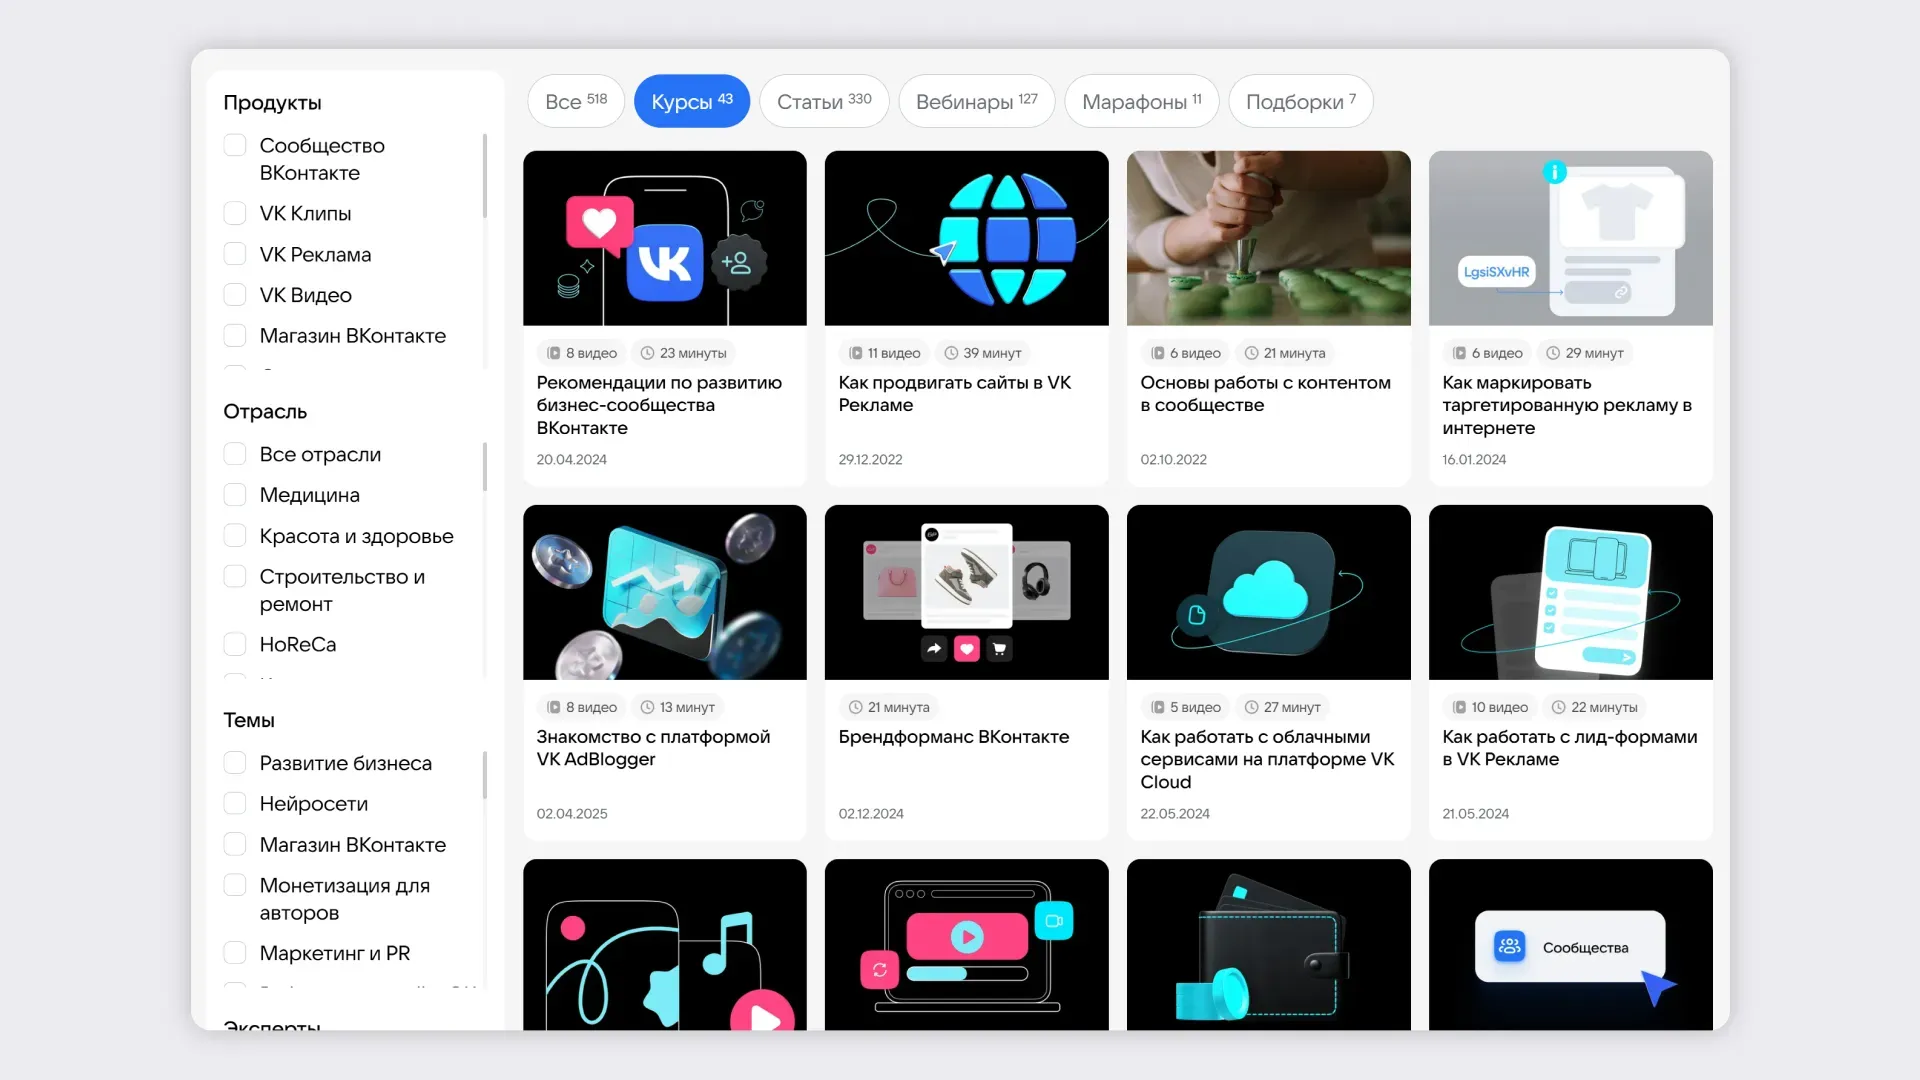Click the 27 минут duration badge

1282,707
